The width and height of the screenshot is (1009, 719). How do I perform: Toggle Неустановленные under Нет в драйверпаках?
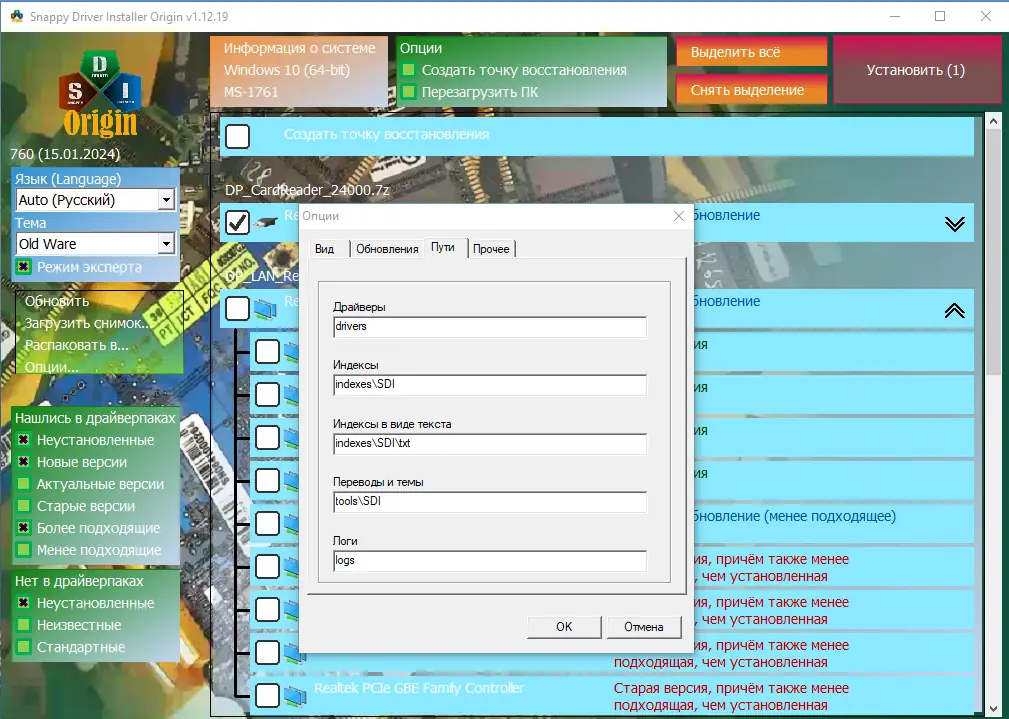tap(23, 603)
